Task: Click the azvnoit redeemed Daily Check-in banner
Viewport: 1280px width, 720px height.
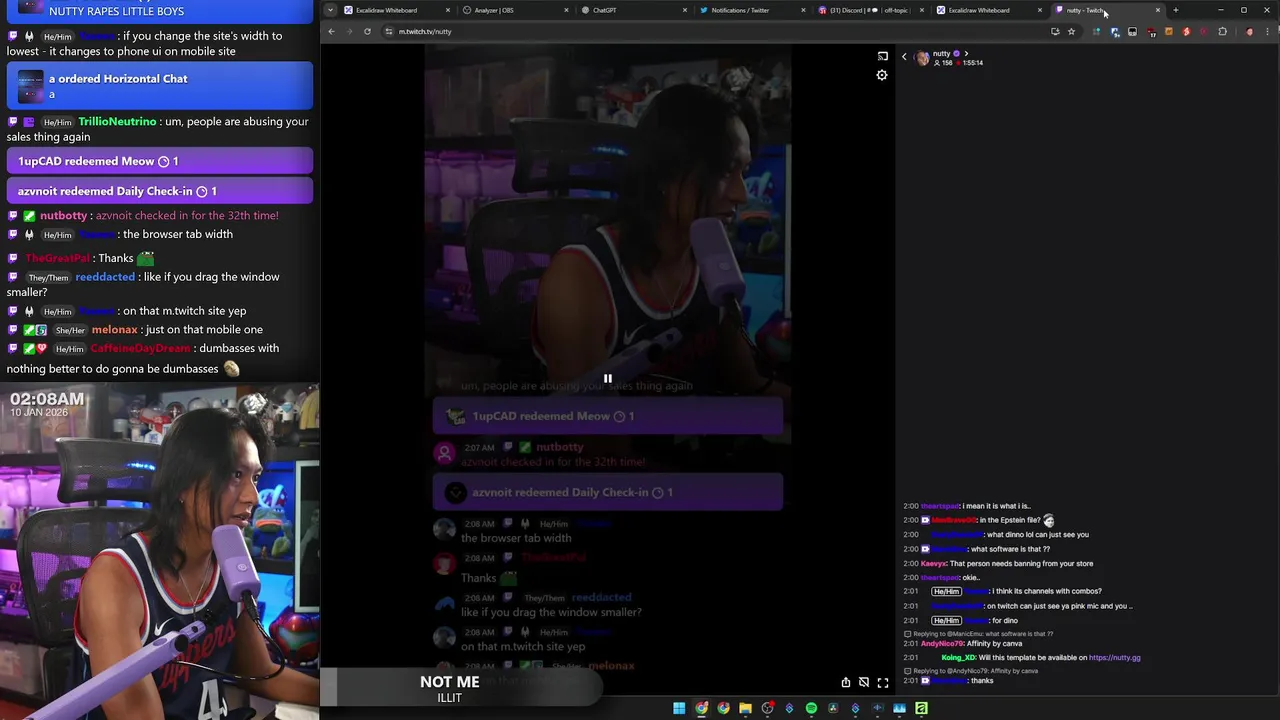Action: click(607, 492)
